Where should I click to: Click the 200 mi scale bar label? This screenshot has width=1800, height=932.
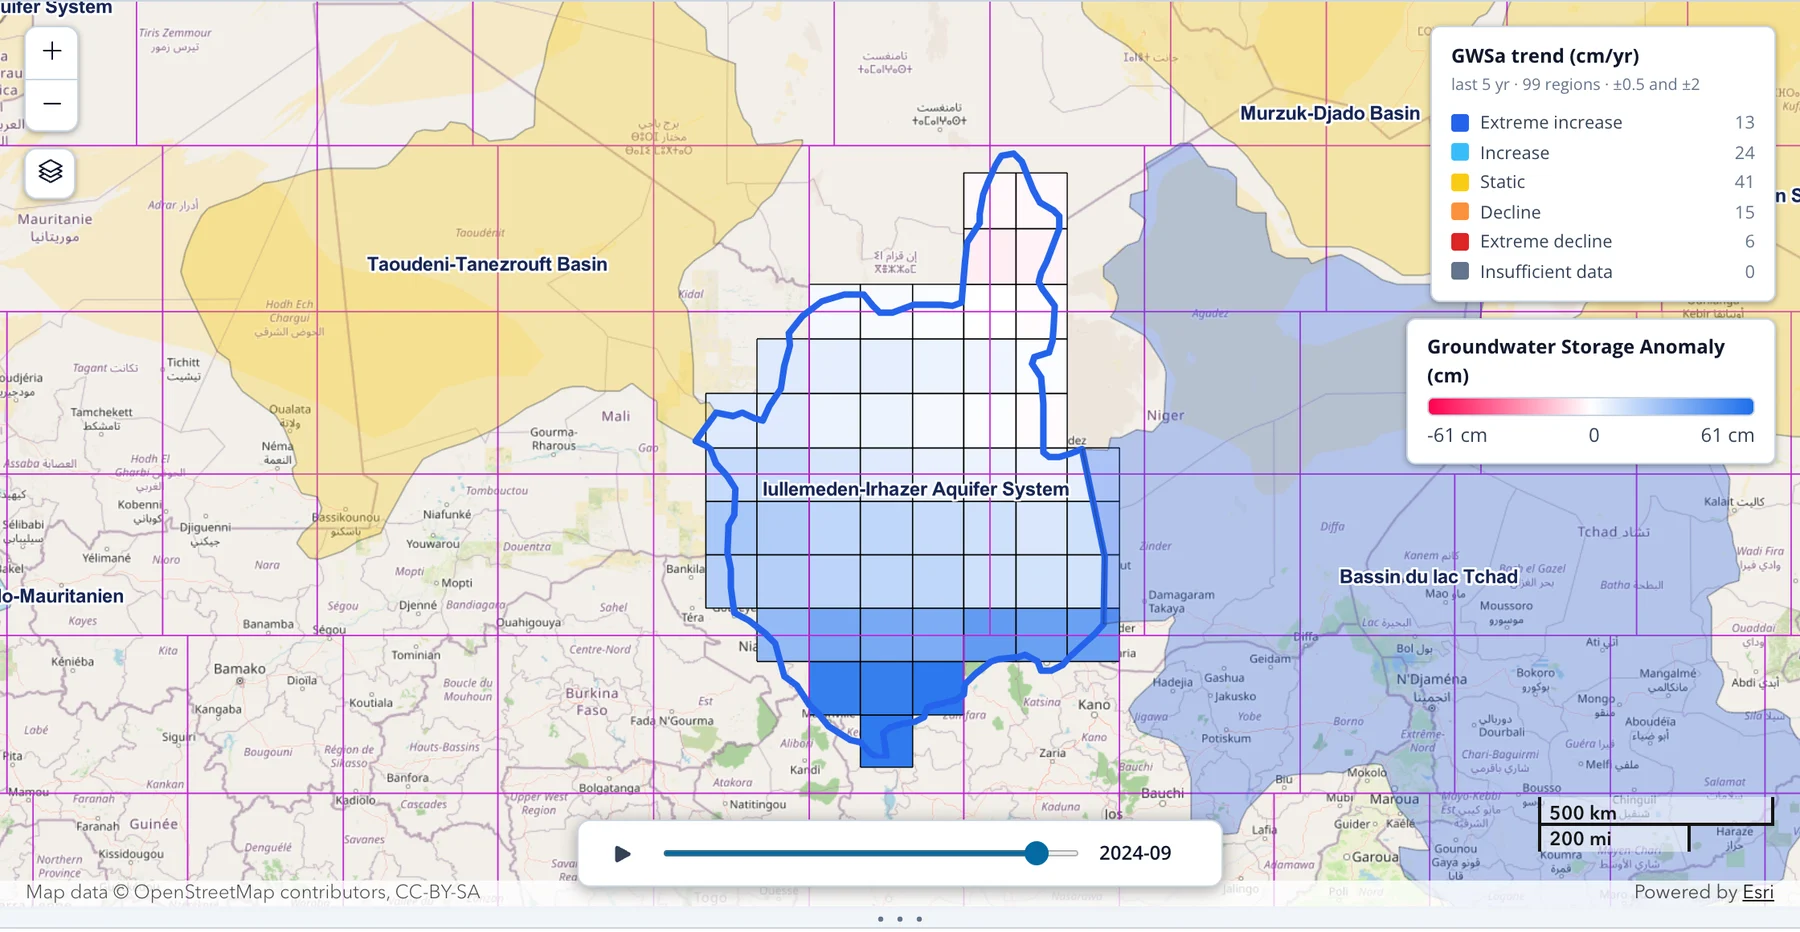click(1580, 839)
